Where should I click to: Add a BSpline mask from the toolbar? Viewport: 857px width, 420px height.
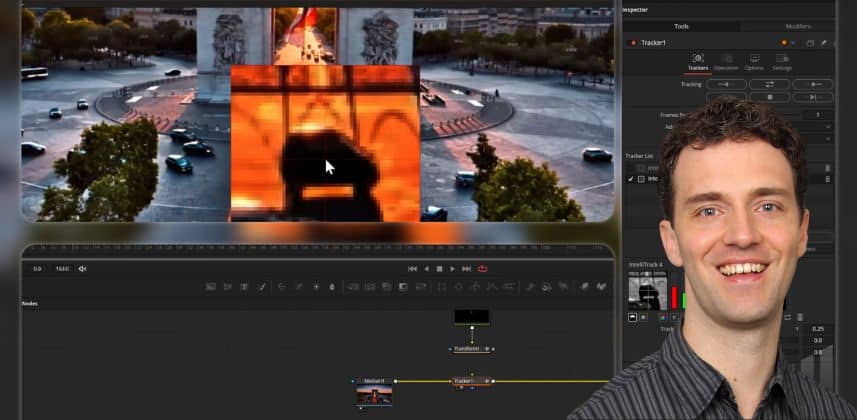click(493, 286)
